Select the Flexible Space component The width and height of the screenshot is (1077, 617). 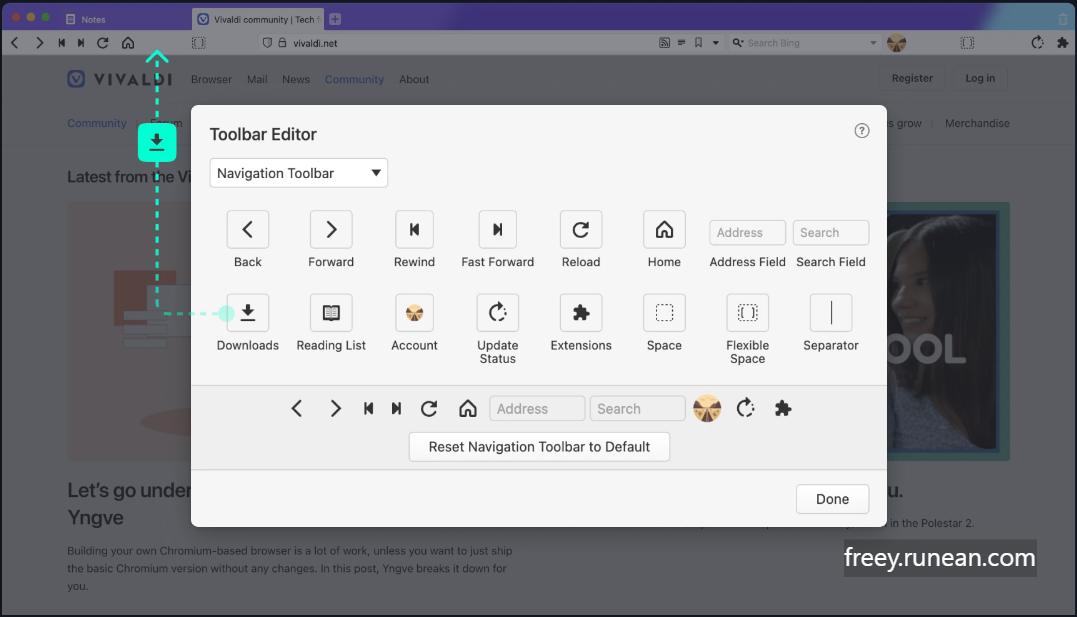tap(747, 313)
